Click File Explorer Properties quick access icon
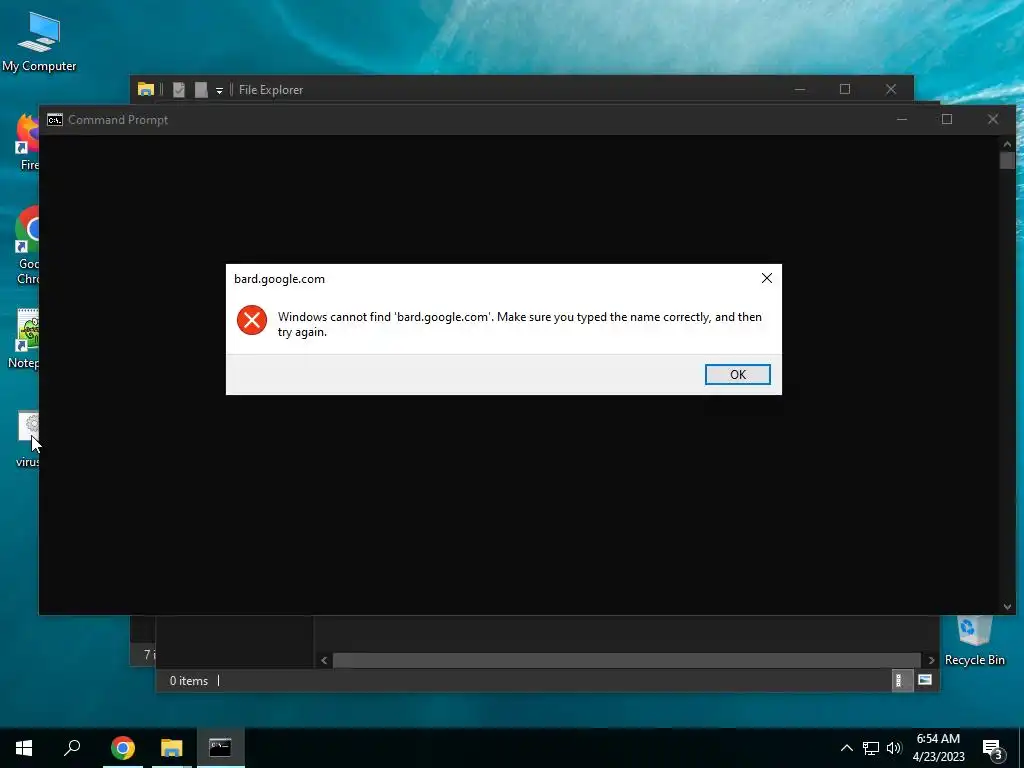 click(178, 89)
